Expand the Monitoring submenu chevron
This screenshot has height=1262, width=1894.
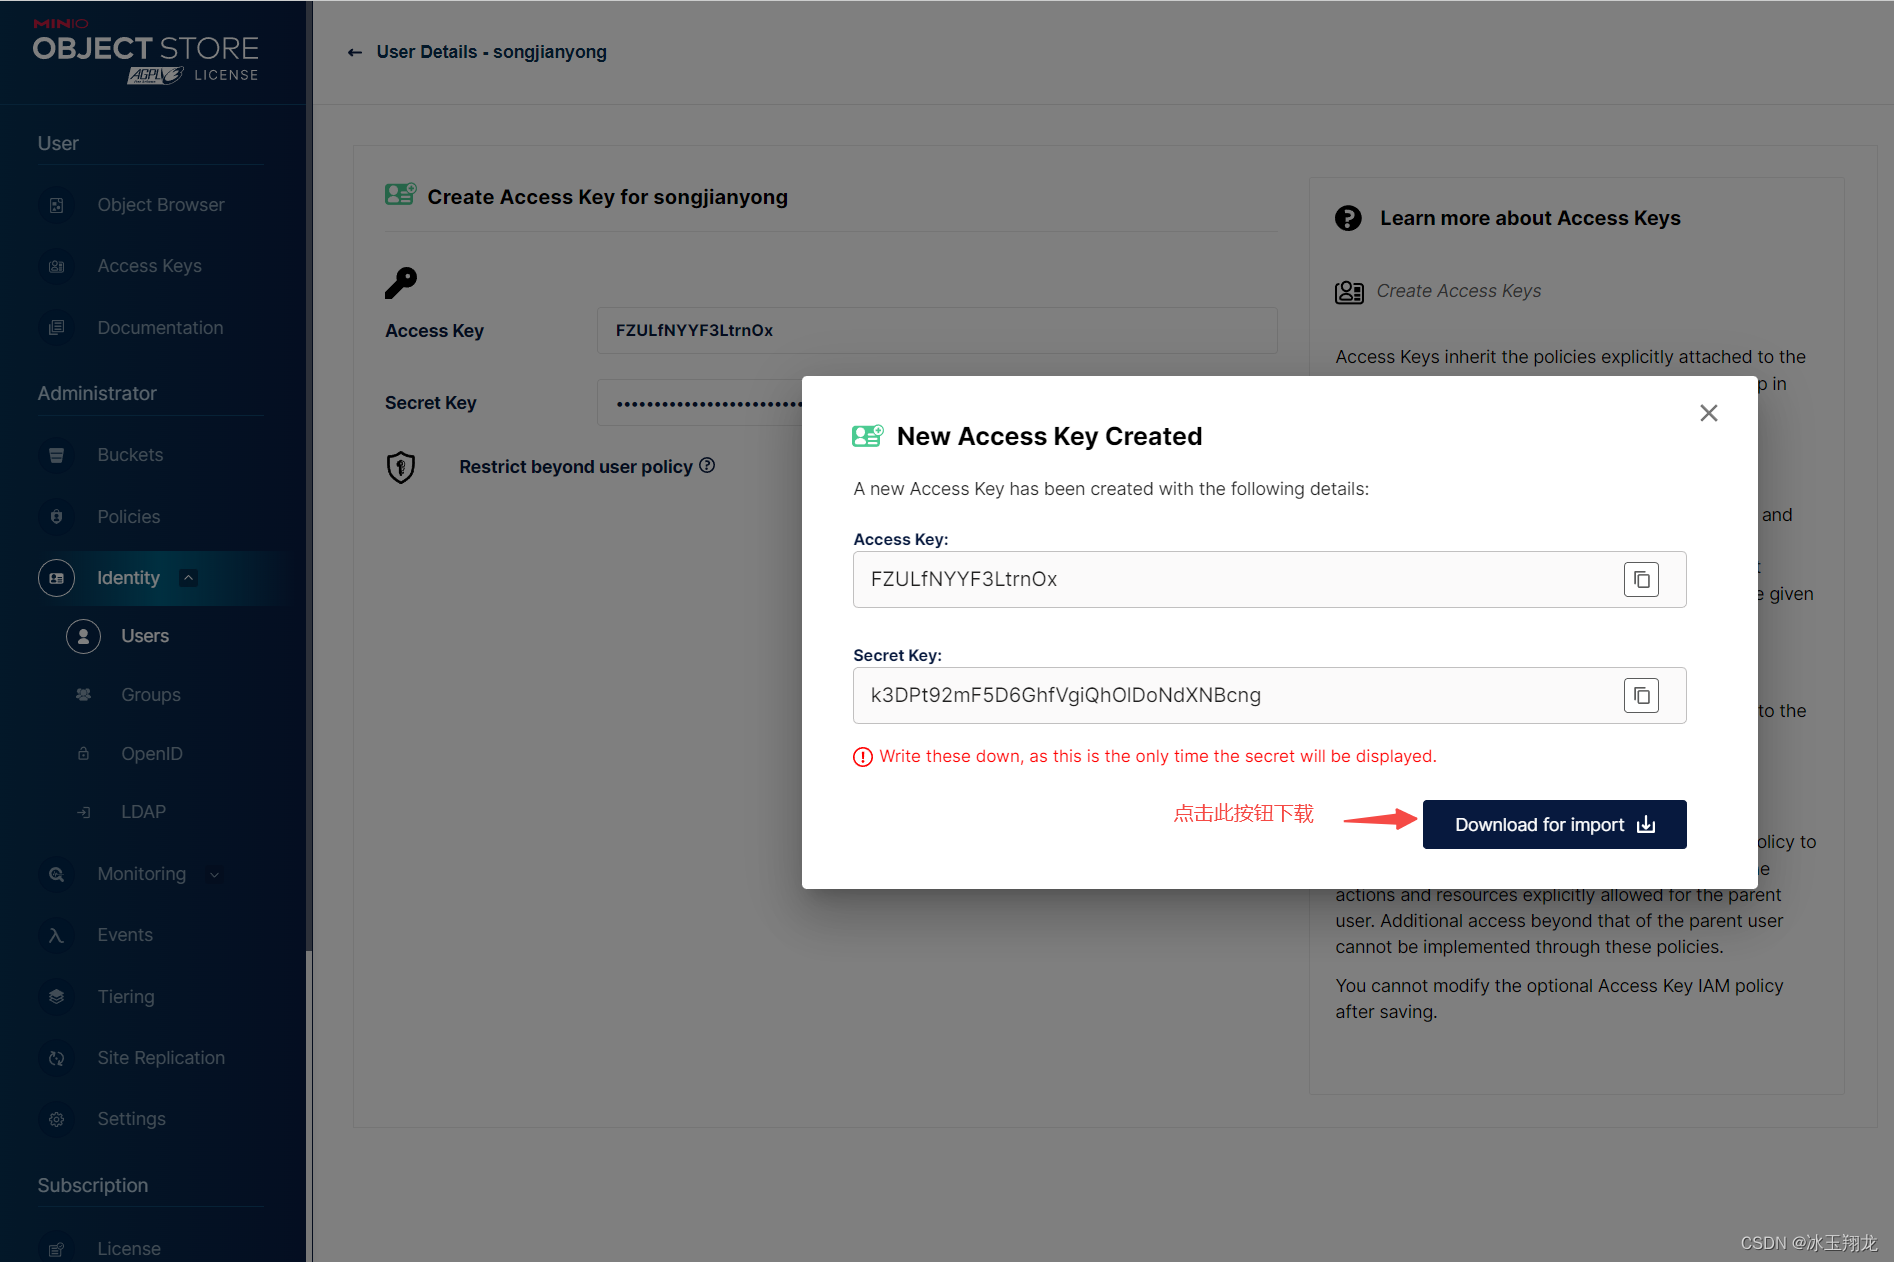click(214, 874)
